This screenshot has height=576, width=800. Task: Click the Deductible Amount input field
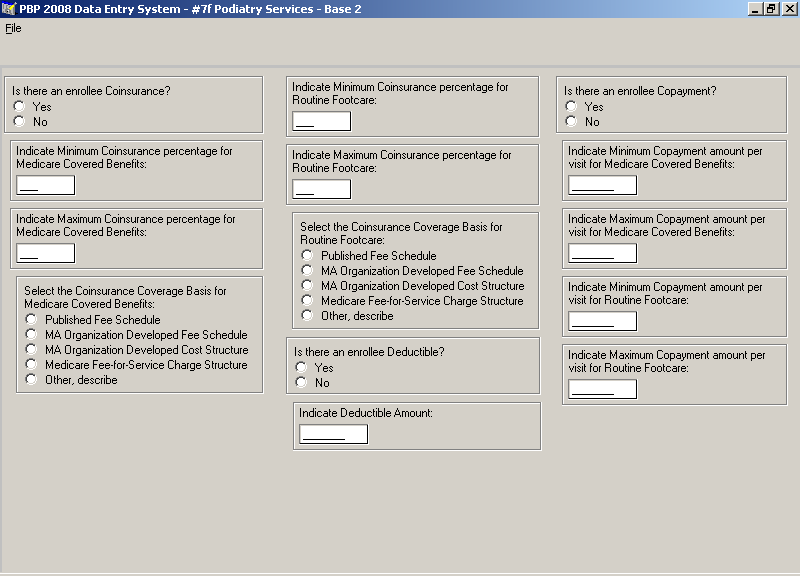coord(333,434)
